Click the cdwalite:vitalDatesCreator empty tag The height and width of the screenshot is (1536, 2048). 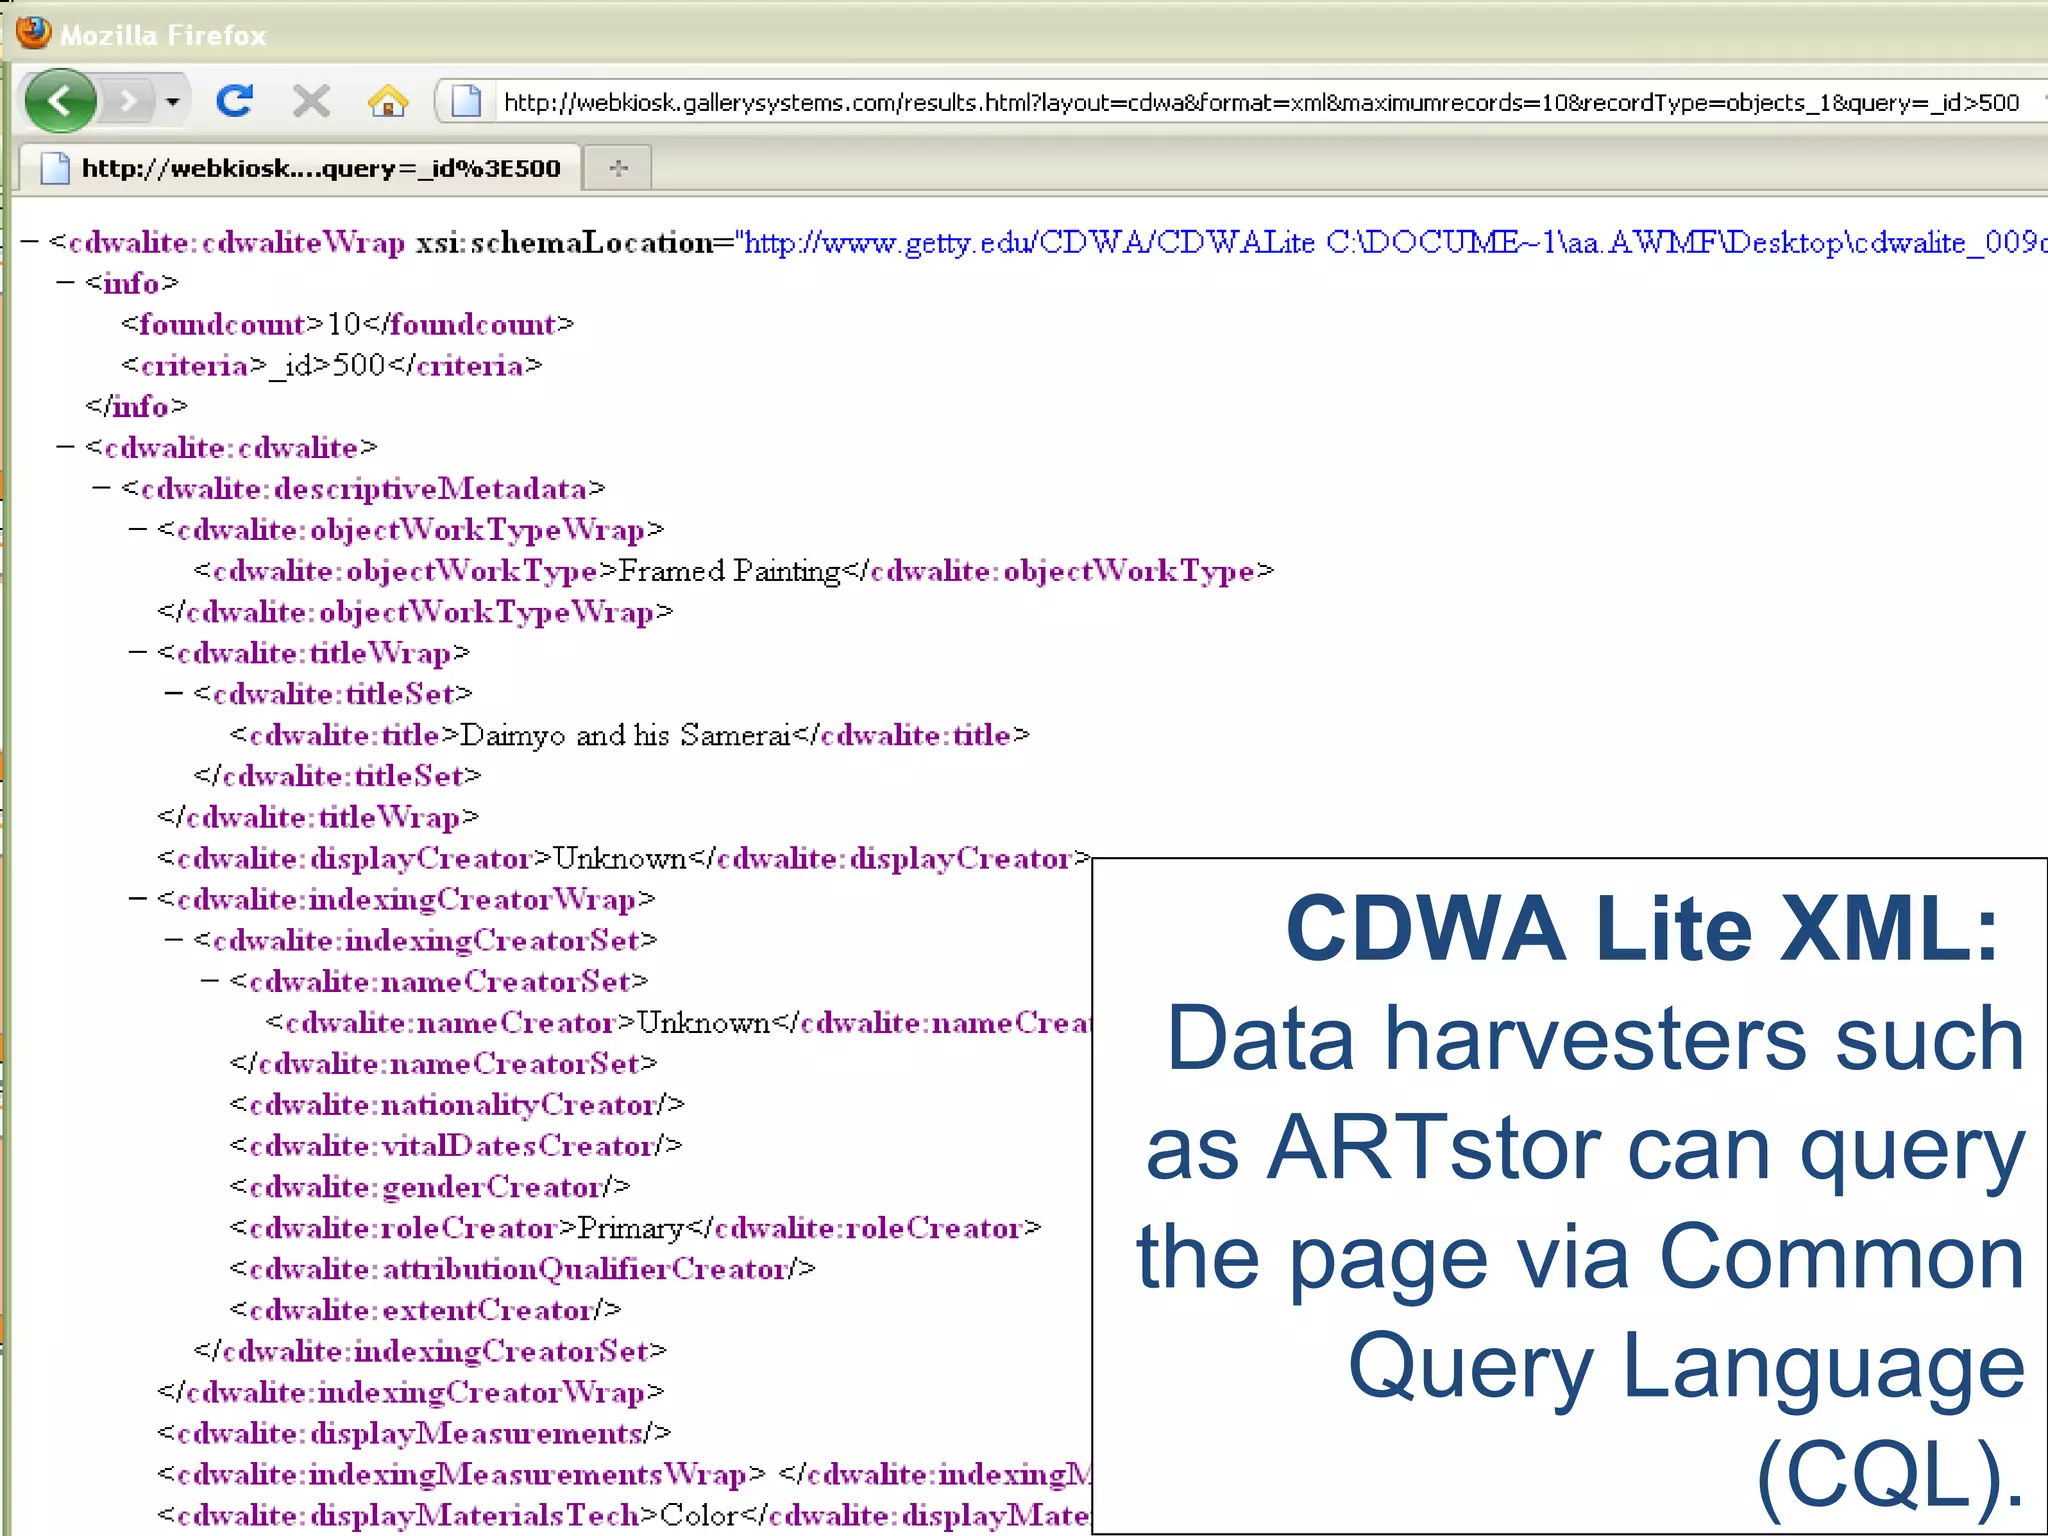click(456, 1146)
